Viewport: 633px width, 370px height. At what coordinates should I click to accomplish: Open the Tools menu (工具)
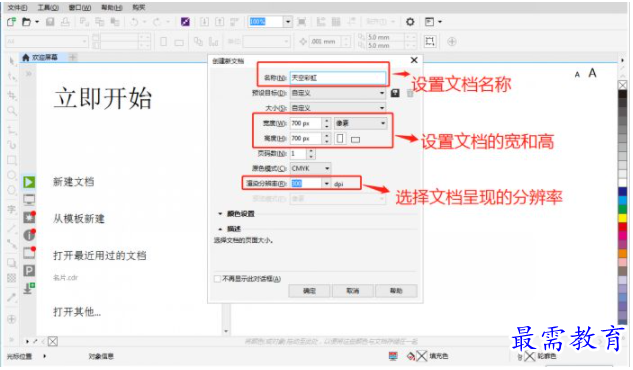48,7
